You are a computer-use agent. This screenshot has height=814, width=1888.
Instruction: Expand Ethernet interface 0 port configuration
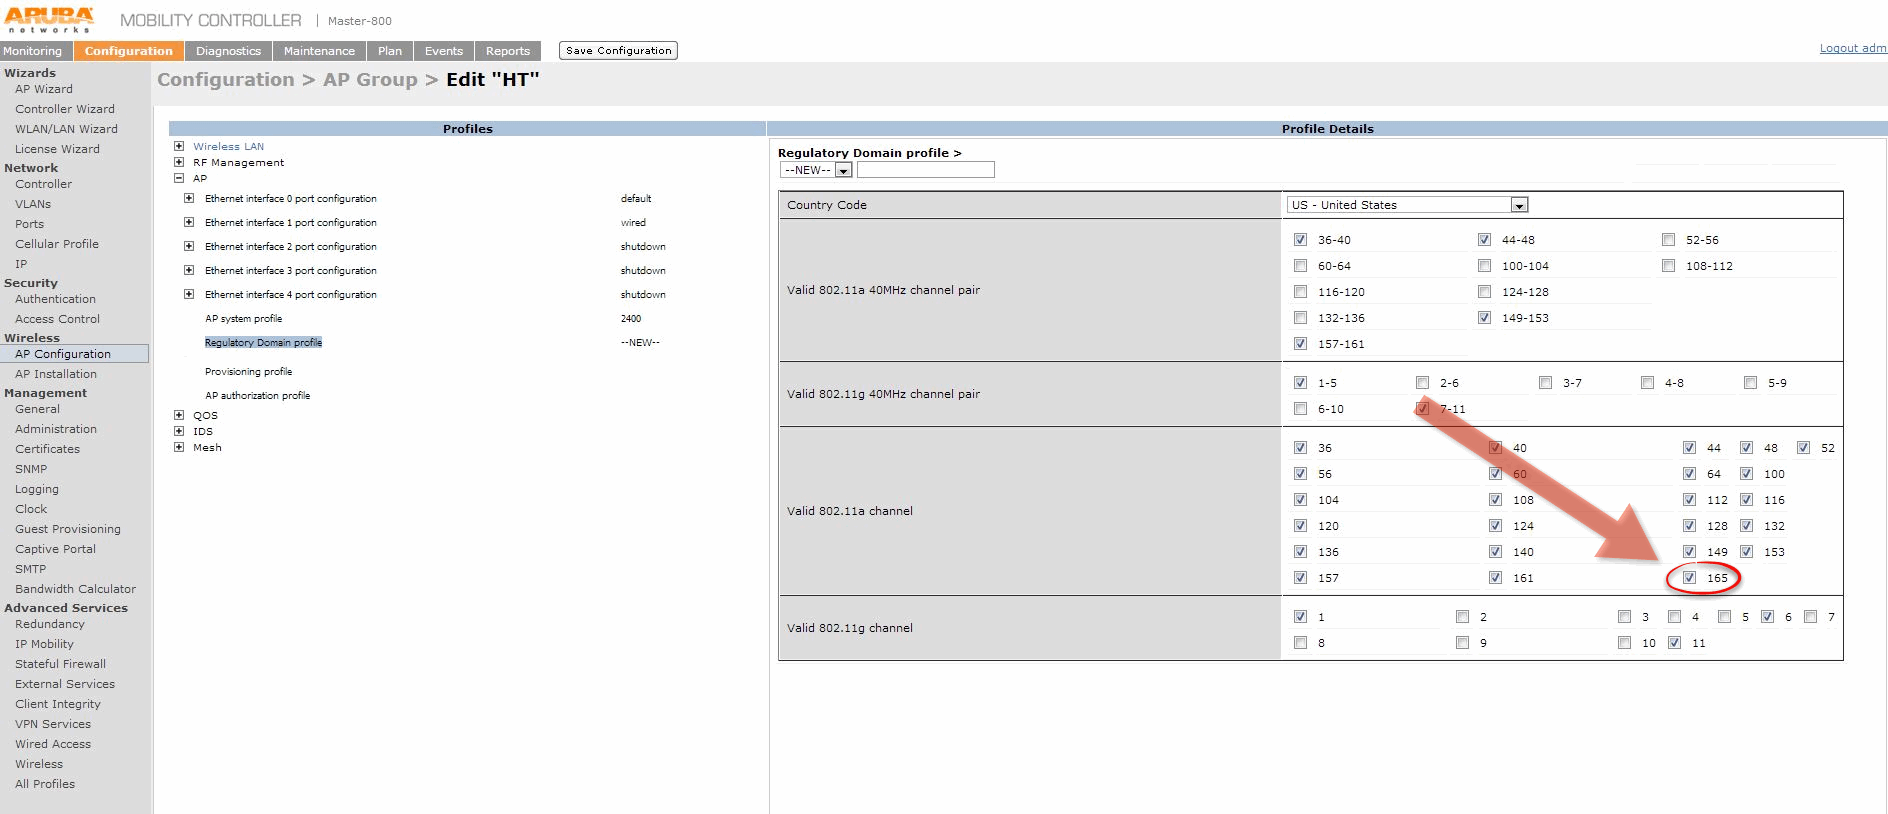189,198
